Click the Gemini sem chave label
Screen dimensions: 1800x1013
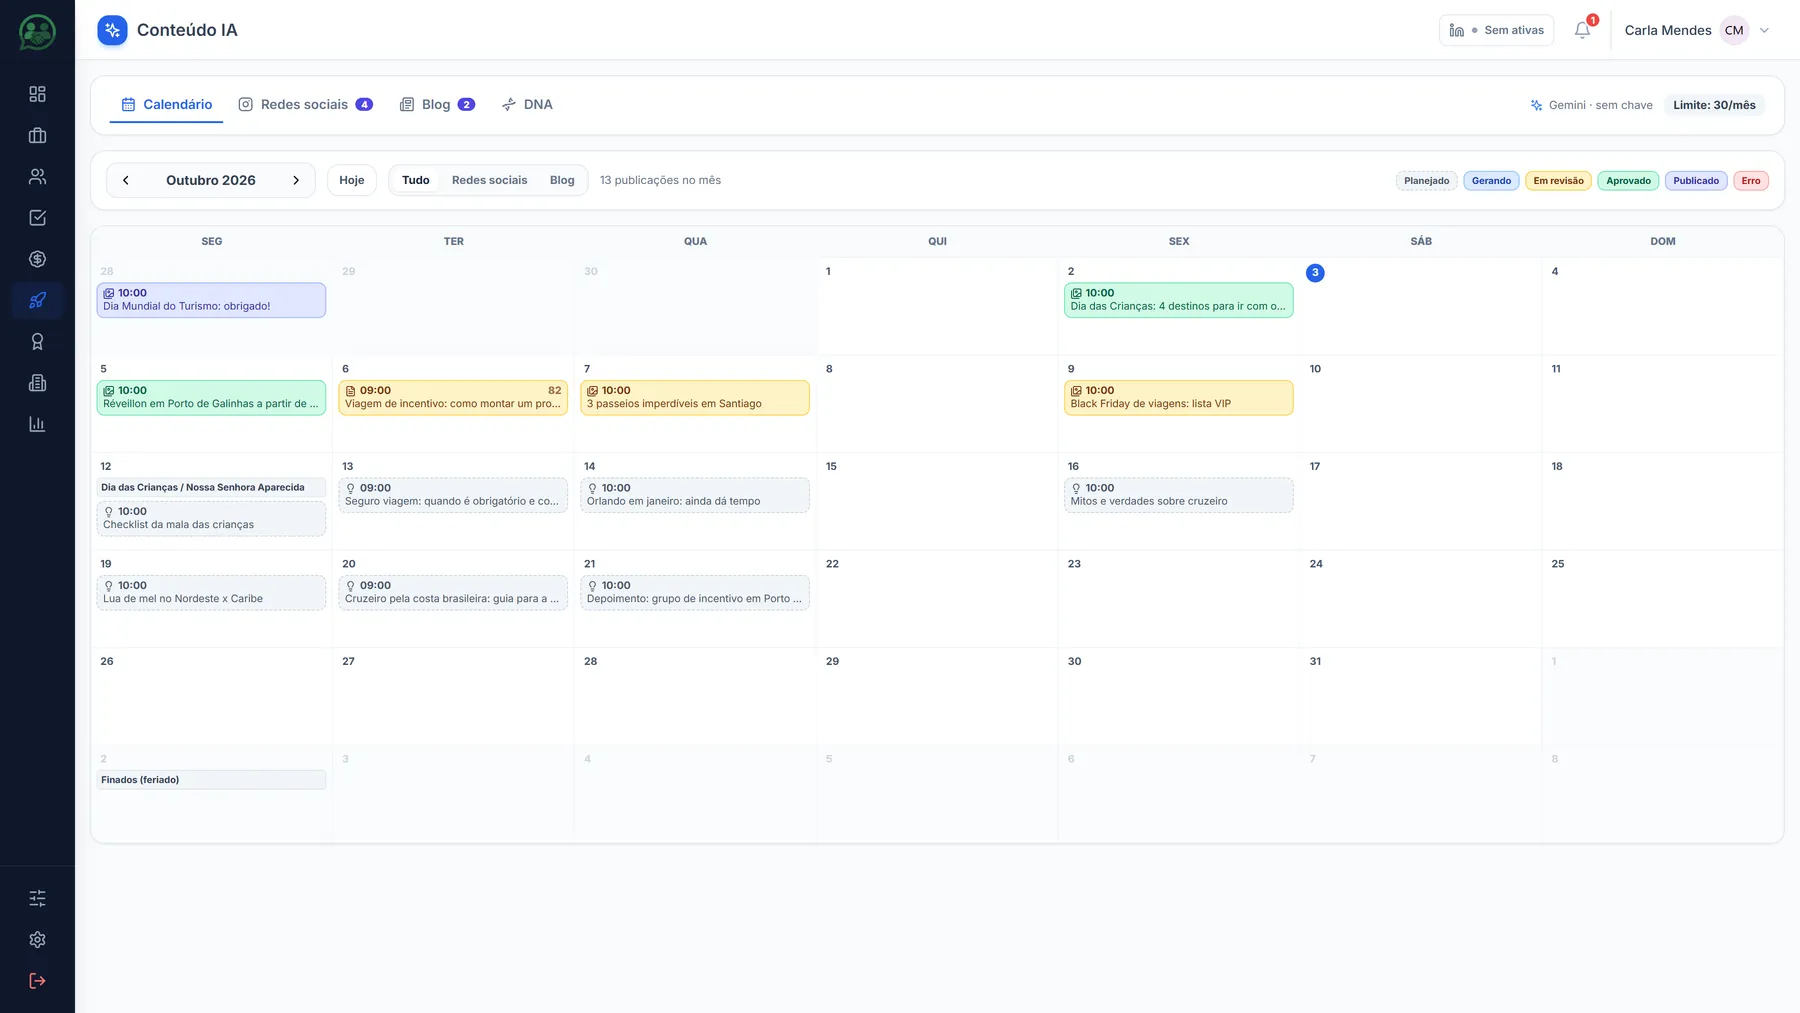click(x=1591, y=105)
